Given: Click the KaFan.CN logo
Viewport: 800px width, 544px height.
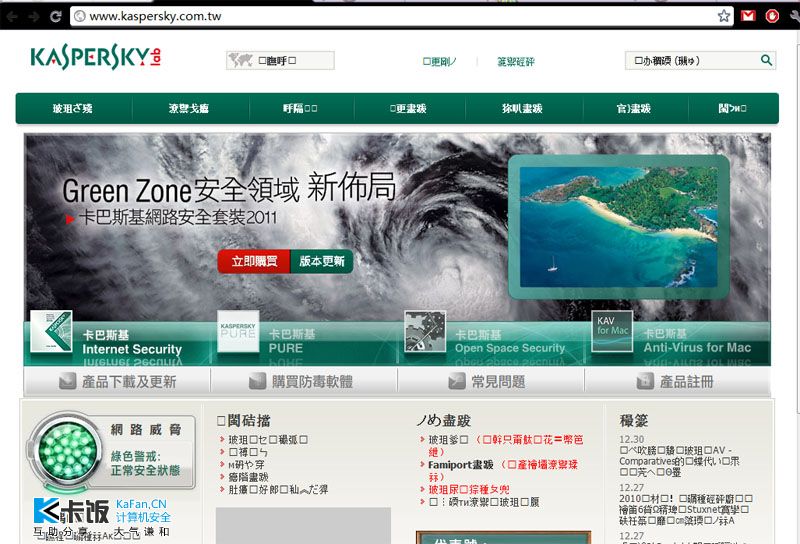Looking at the screenshot, I should coord(102,516).
